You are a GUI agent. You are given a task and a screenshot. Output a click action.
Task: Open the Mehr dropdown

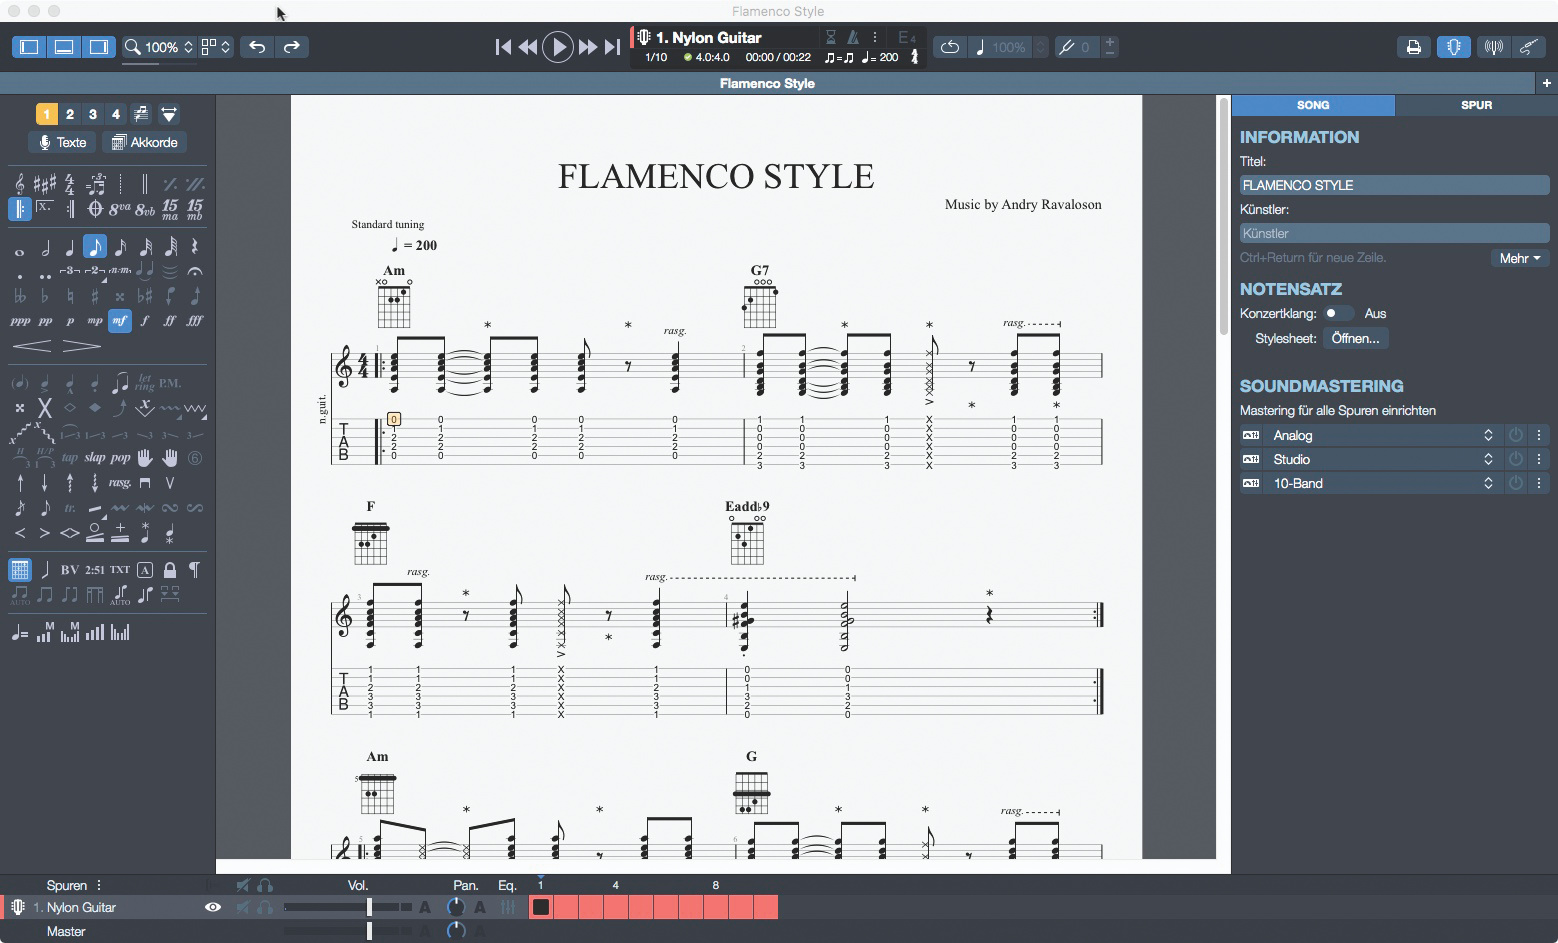coord(1519,258)
